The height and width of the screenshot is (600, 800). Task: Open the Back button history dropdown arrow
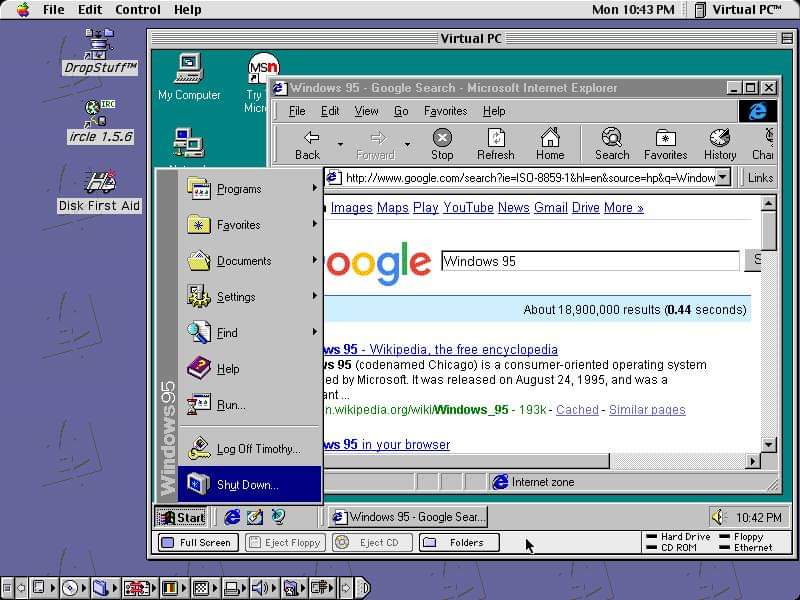[x=340, y=145]
